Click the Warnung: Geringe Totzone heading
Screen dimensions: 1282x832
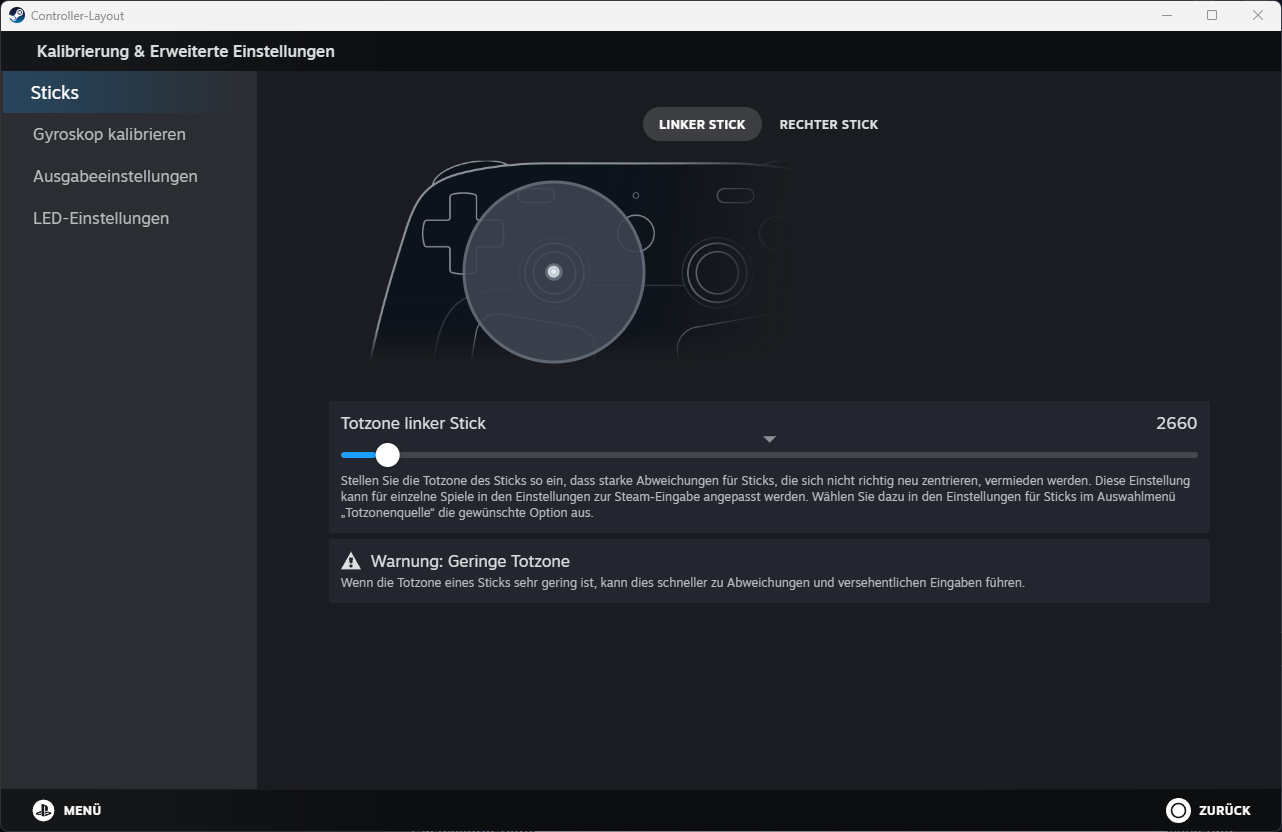pyautogui.click(x=470, y=561)
